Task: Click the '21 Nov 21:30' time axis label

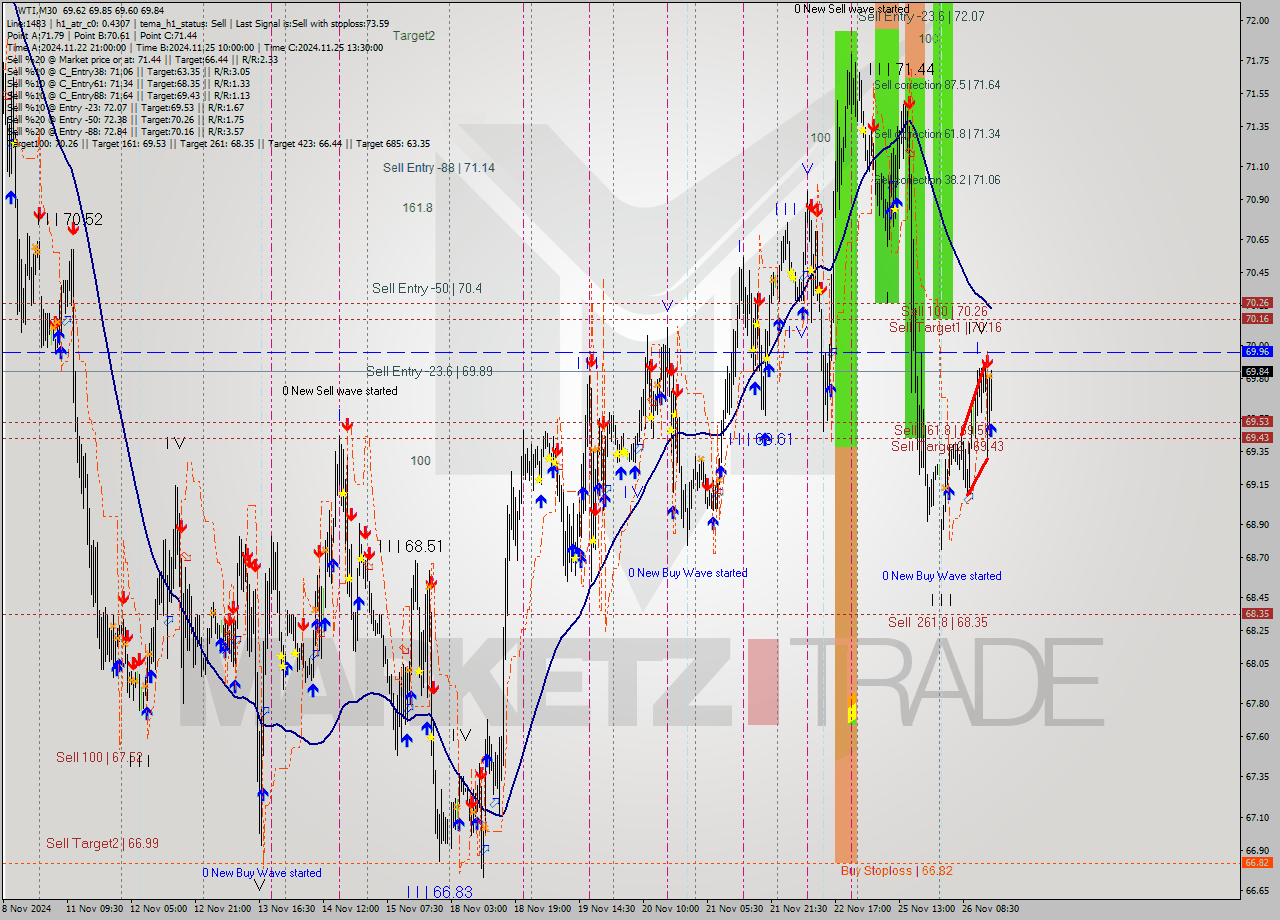Action: (797, 910)
